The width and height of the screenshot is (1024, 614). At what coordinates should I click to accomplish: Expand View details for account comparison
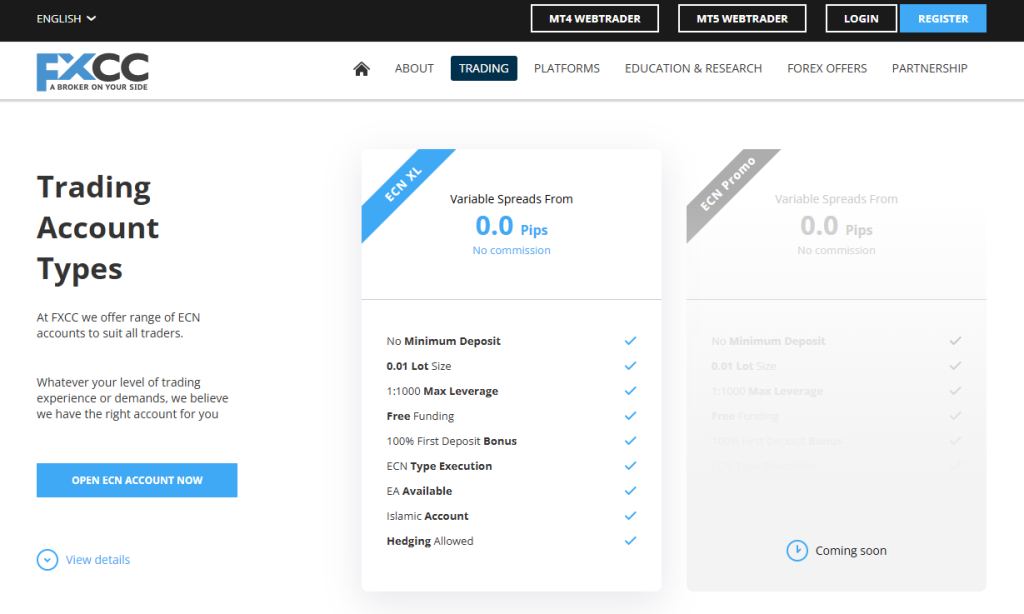click(x=100, y=559)
